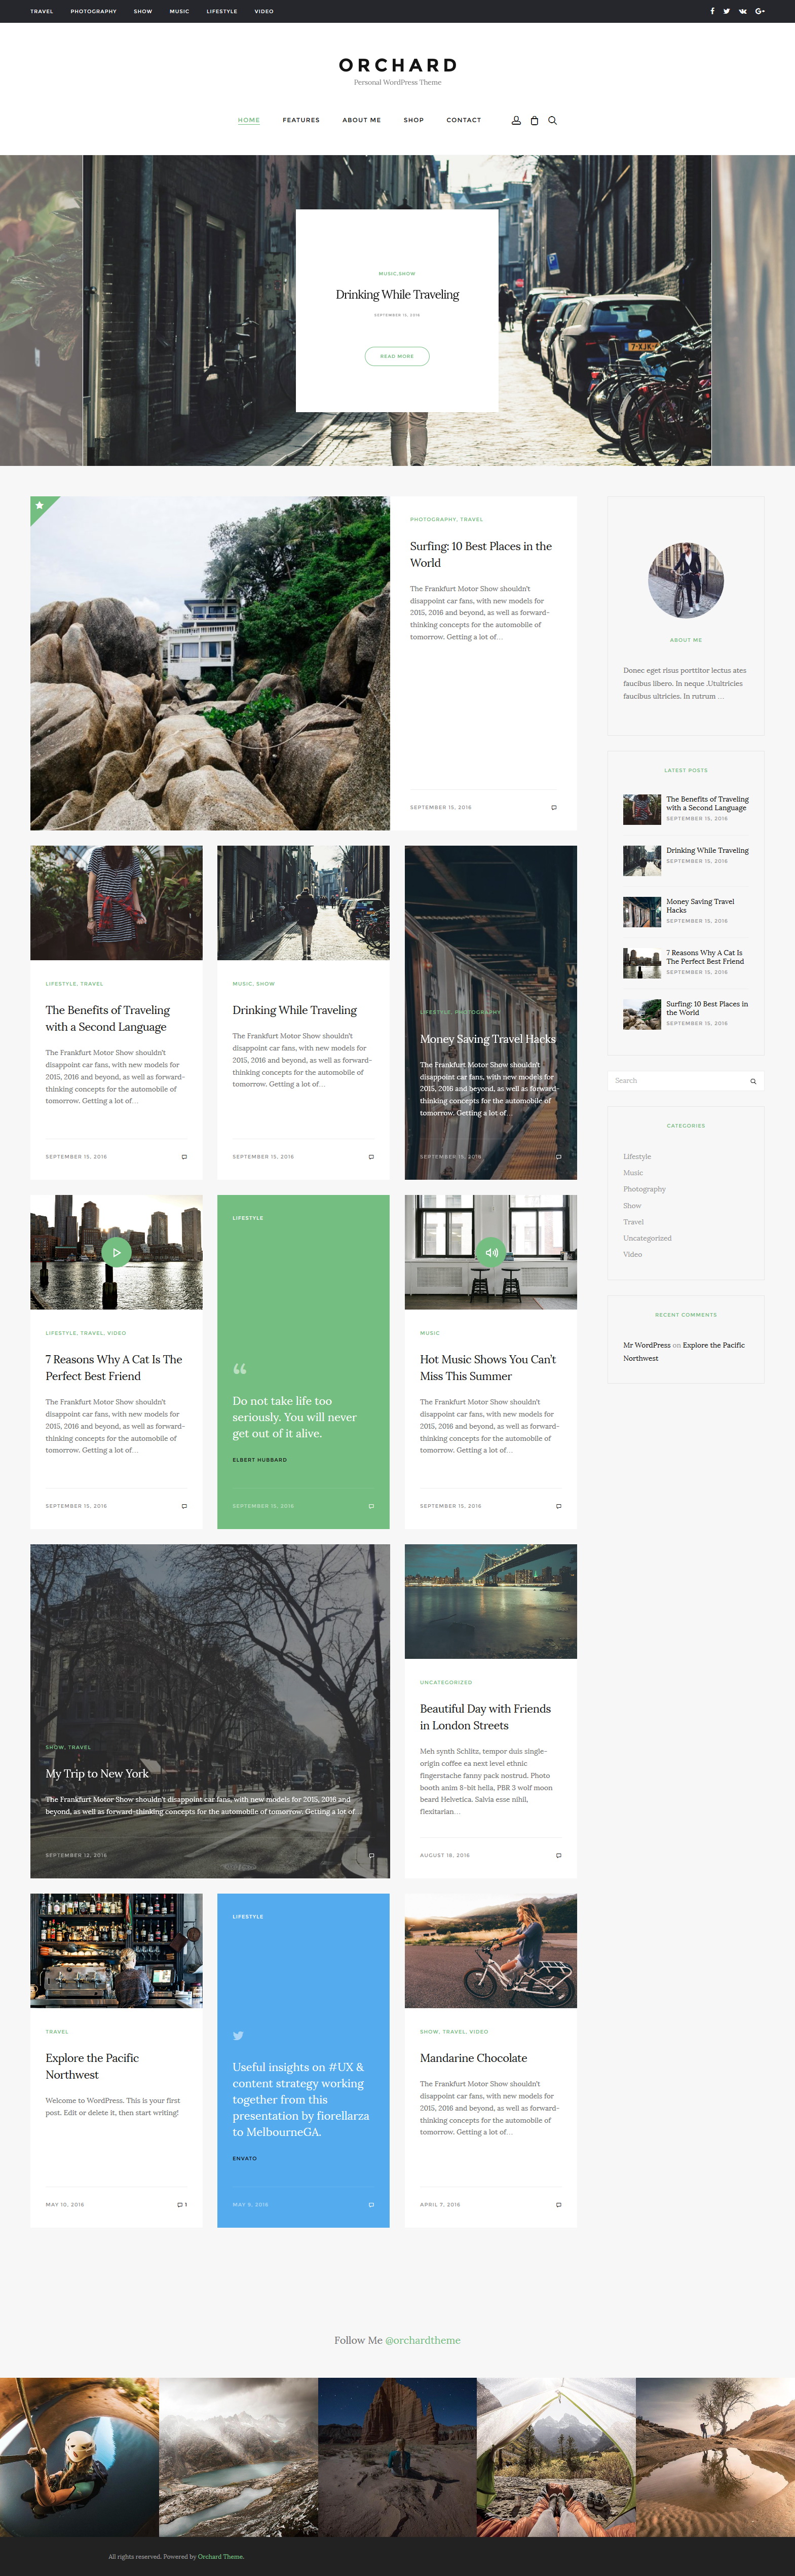Image resolution: width=795 pixels, height=2576 pixels.
Task: Play audio on Hot Music Shows post
Action: click(491, 1252)
